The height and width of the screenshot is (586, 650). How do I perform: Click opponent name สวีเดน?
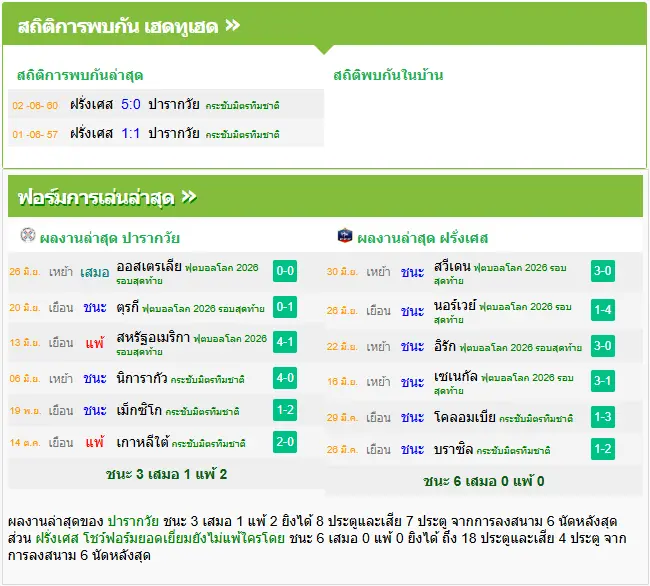click(452, 266)
